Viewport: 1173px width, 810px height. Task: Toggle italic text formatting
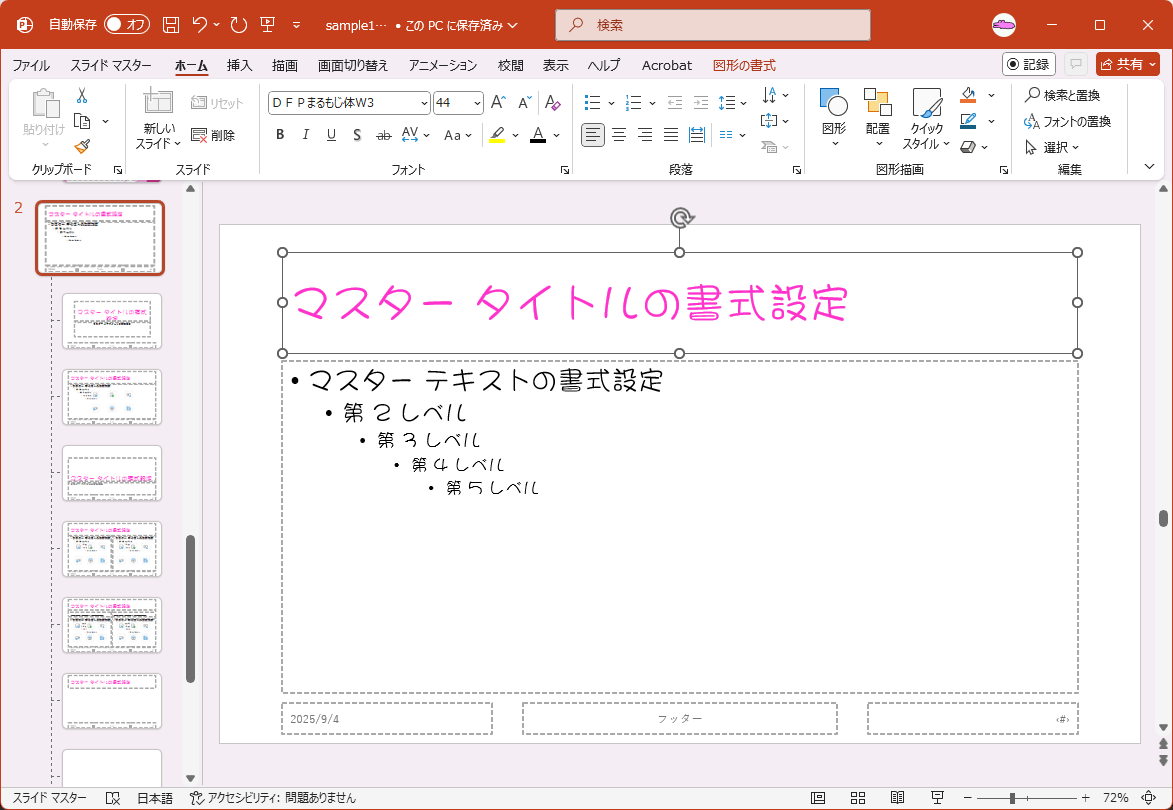coord(305,135)
